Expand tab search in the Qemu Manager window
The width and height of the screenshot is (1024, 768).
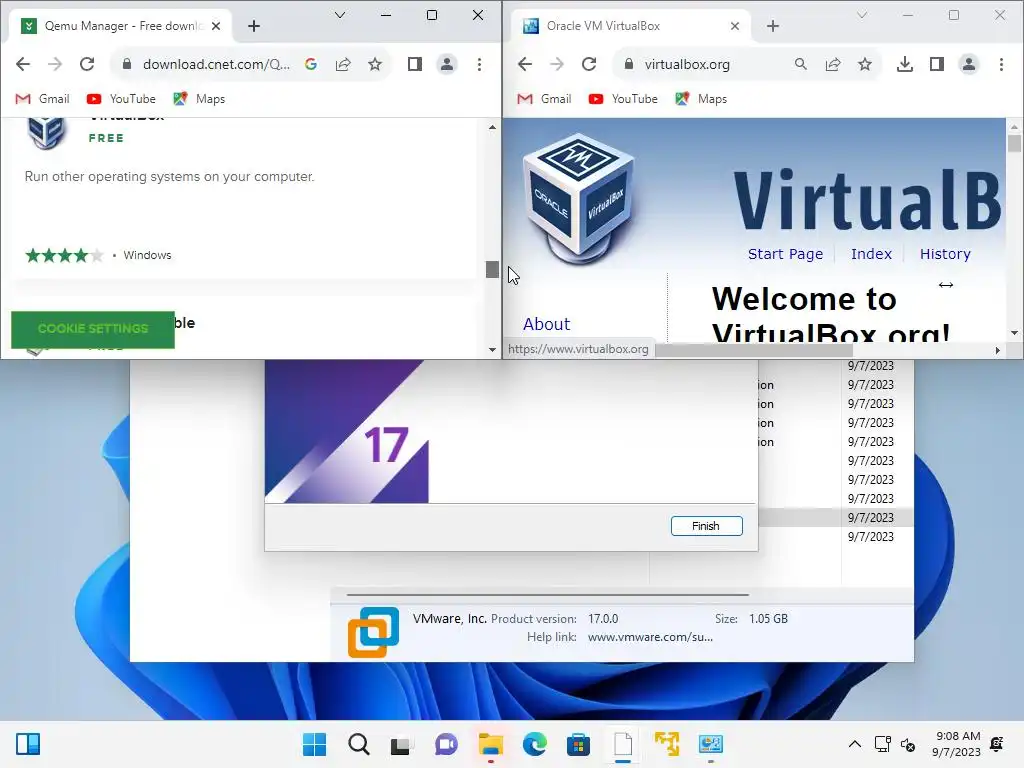coord(340,15)
